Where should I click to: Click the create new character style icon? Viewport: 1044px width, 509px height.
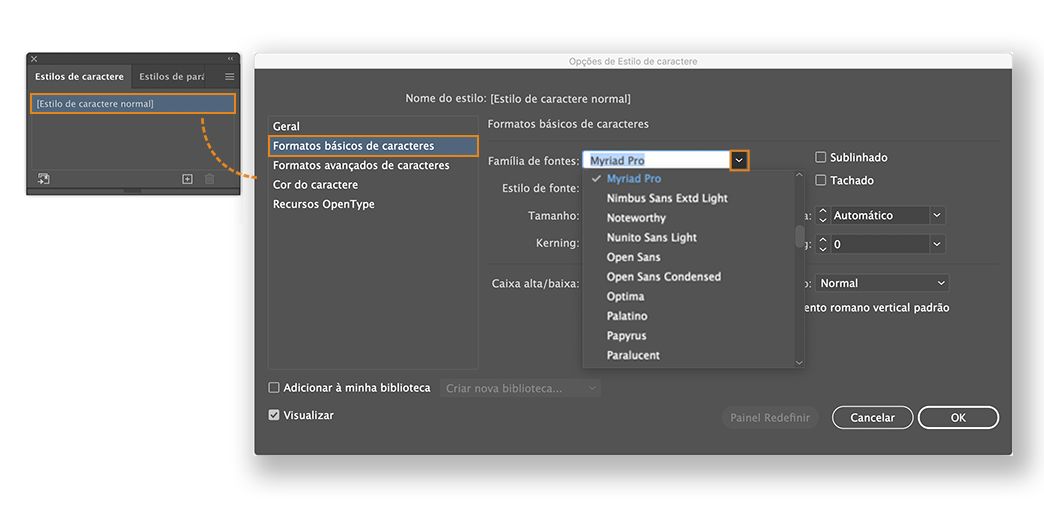tap(187, 179)
